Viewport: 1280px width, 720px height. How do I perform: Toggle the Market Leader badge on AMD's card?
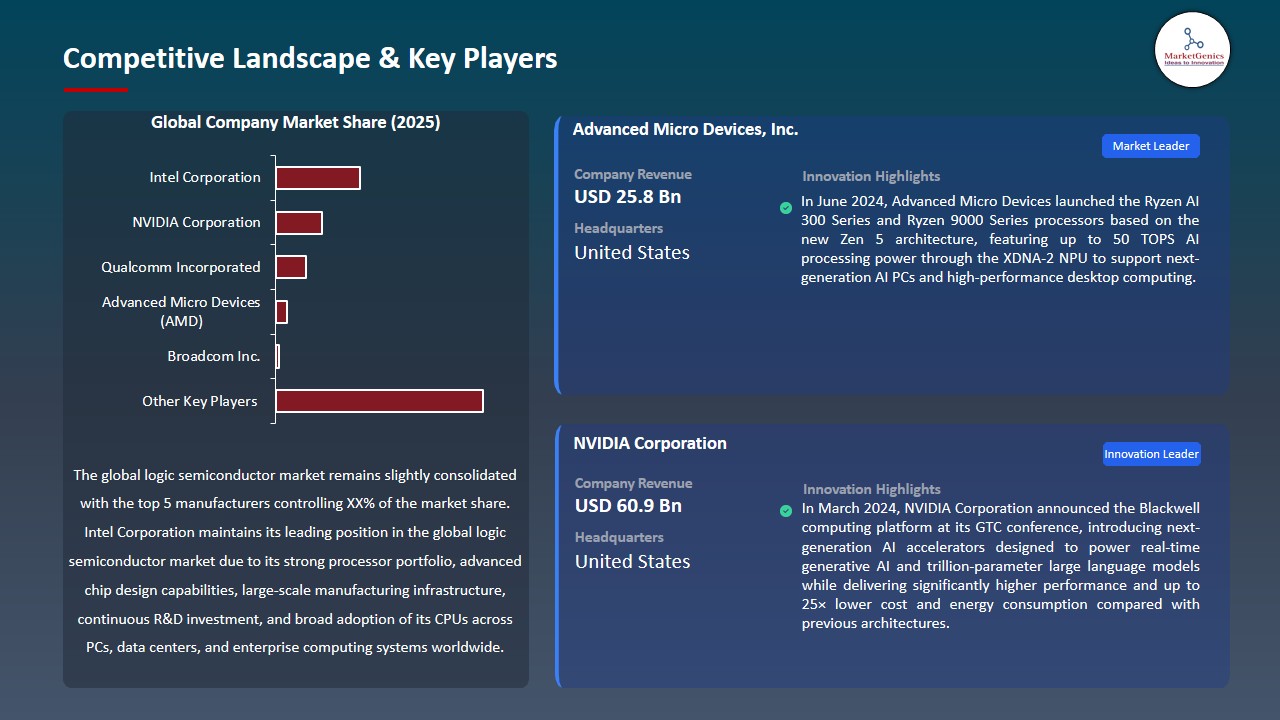pyautogui.click(x=1150, y=145)
